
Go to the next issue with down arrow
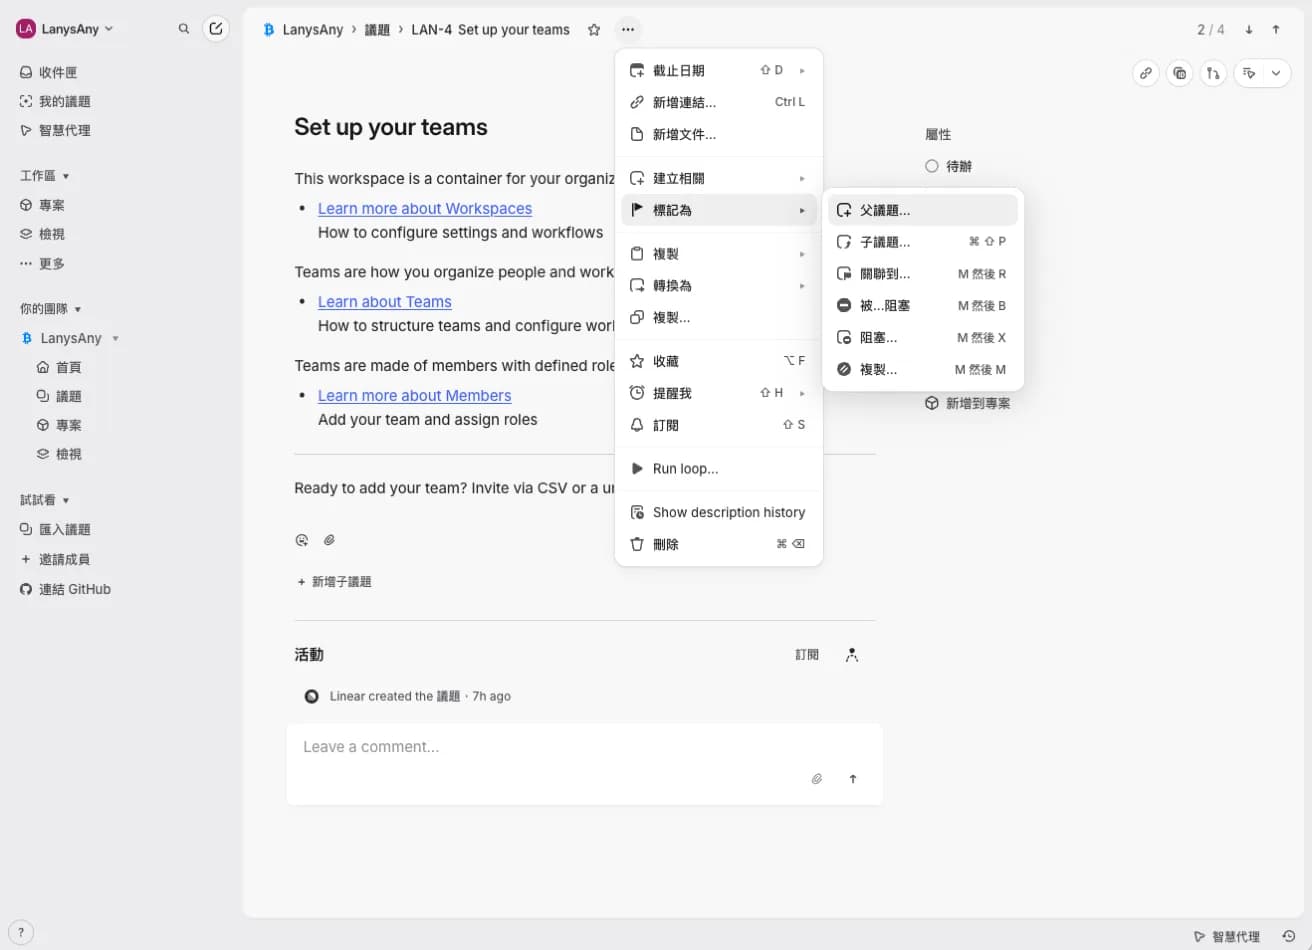pos(1249,30)
